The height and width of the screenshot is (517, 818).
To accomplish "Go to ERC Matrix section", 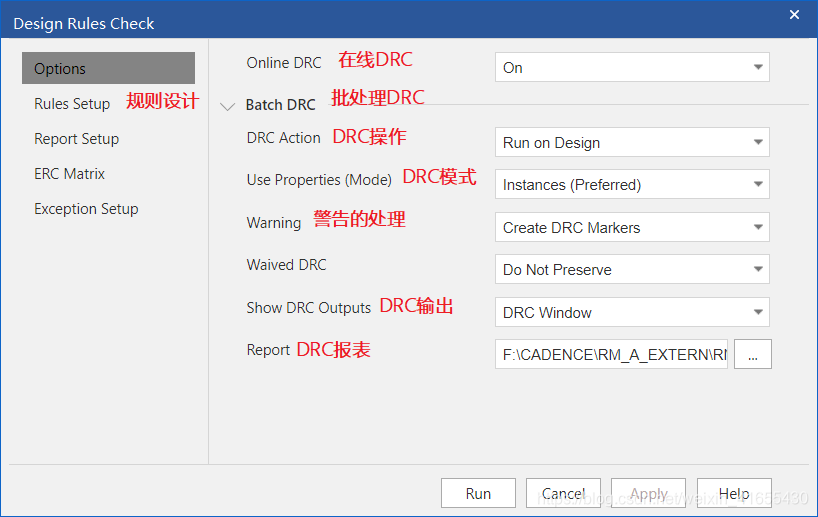I will pyautogui.click(x=69, y=174).
